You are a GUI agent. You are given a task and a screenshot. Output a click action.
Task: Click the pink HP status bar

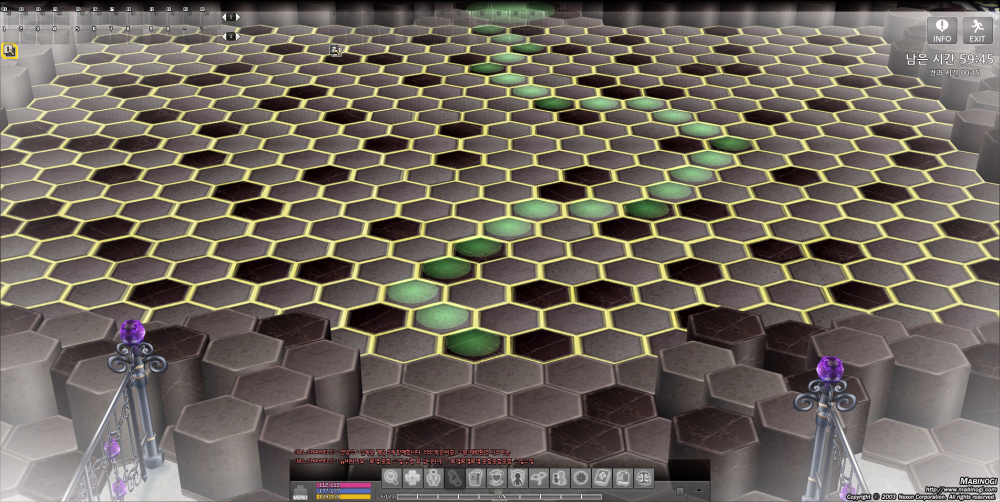343,484
